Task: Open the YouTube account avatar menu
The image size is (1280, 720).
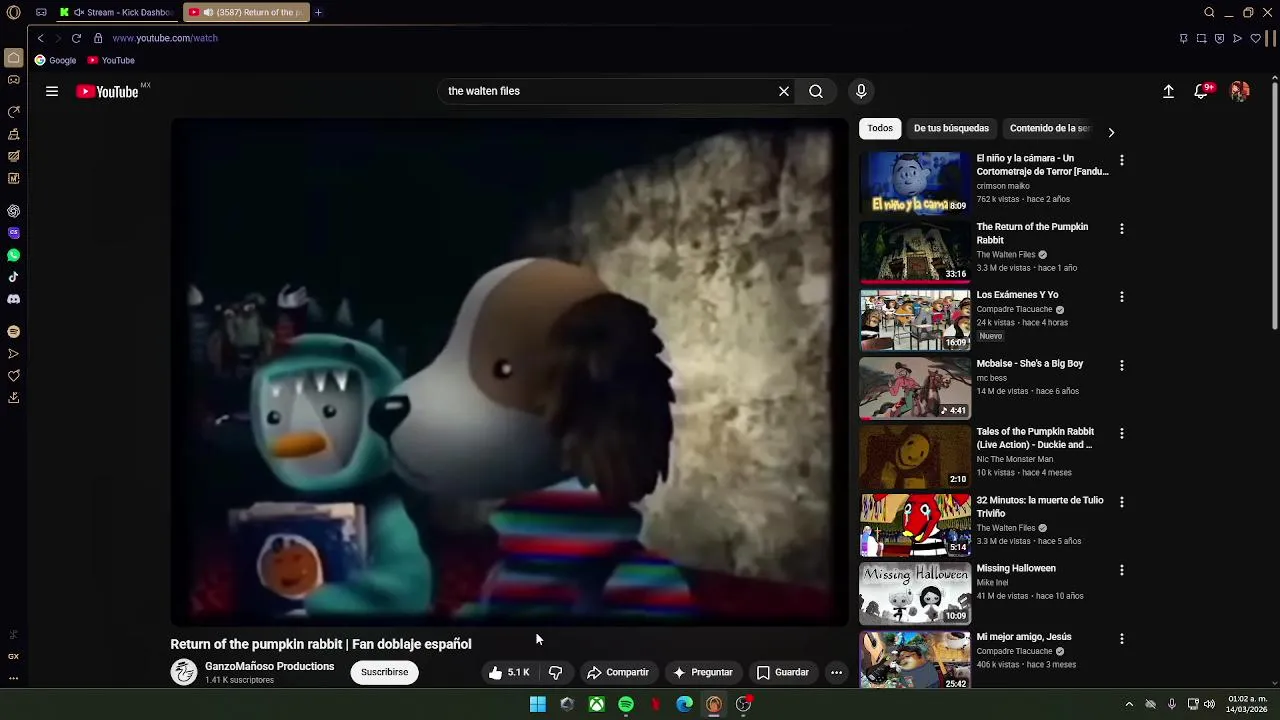Action: click(1240, 91)
